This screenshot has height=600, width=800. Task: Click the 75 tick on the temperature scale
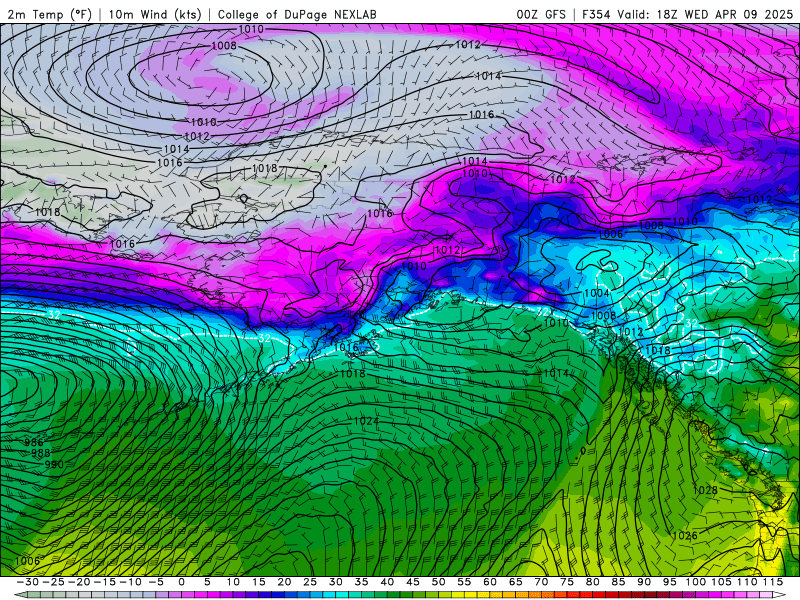[567, 582]
